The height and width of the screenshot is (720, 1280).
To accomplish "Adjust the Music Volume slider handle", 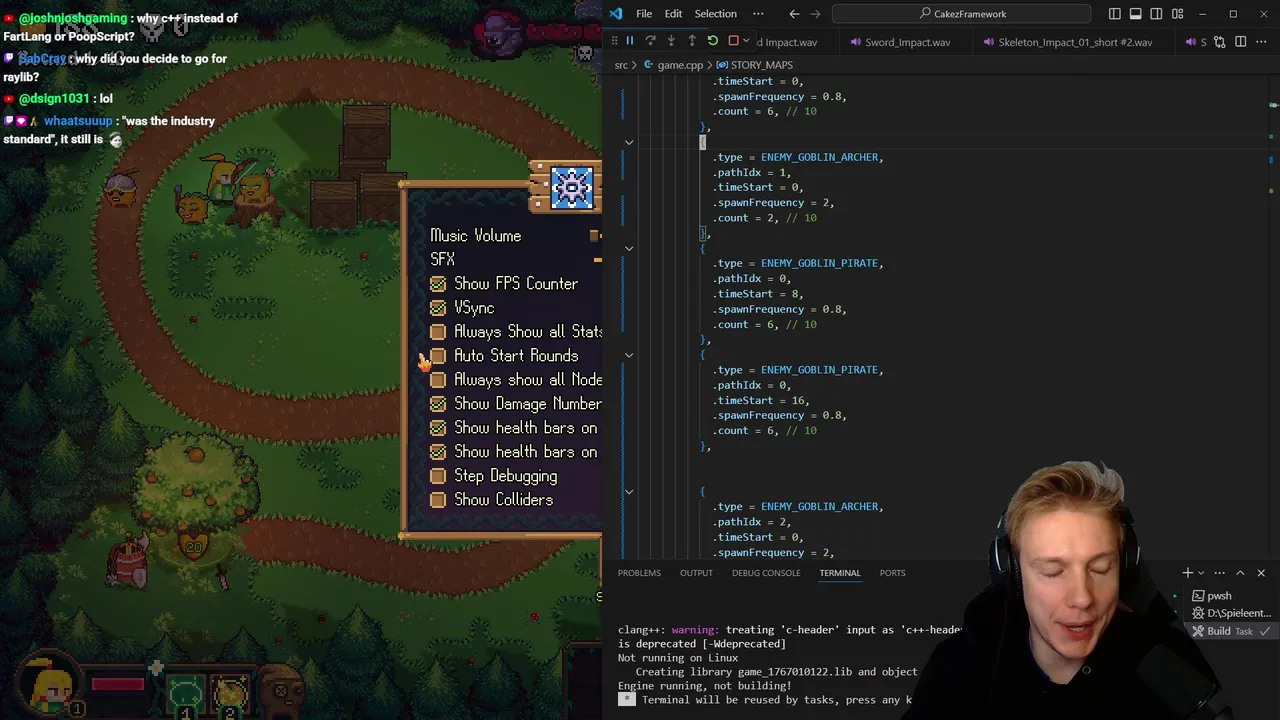I will [595, 236].
